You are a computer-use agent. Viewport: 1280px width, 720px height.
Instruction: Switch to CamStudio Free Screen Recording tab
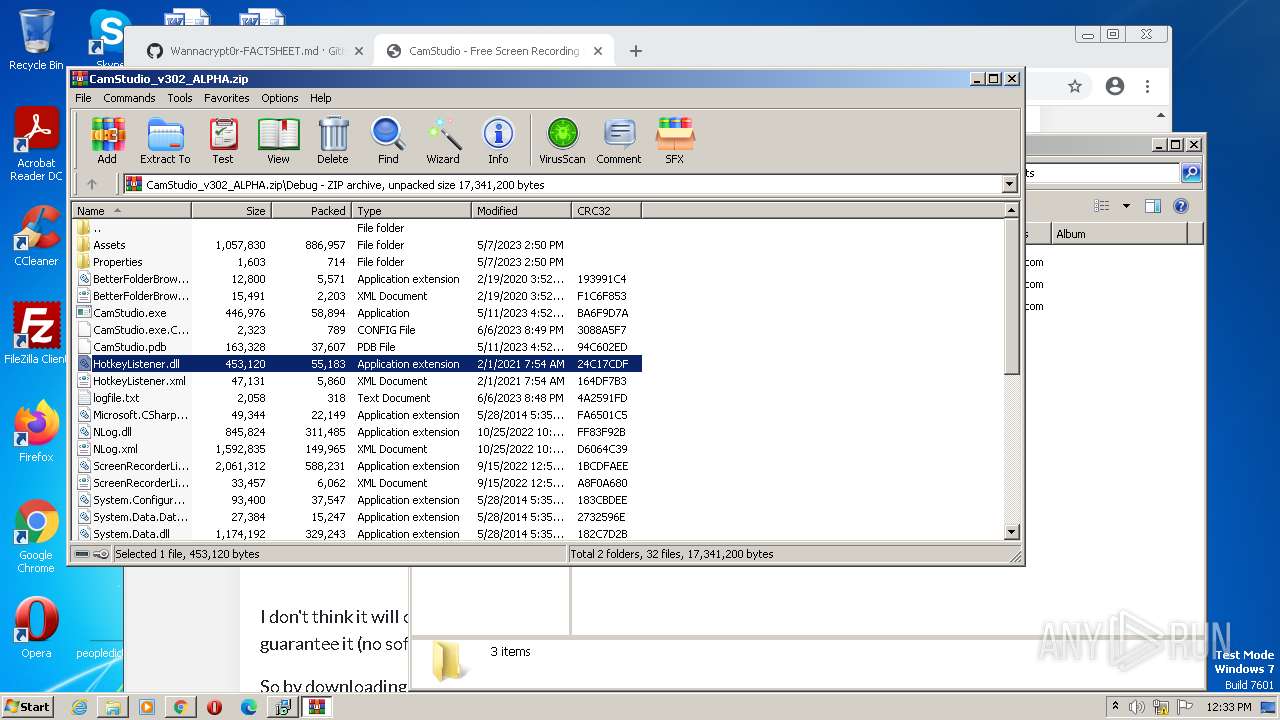[x=494, y=51]
